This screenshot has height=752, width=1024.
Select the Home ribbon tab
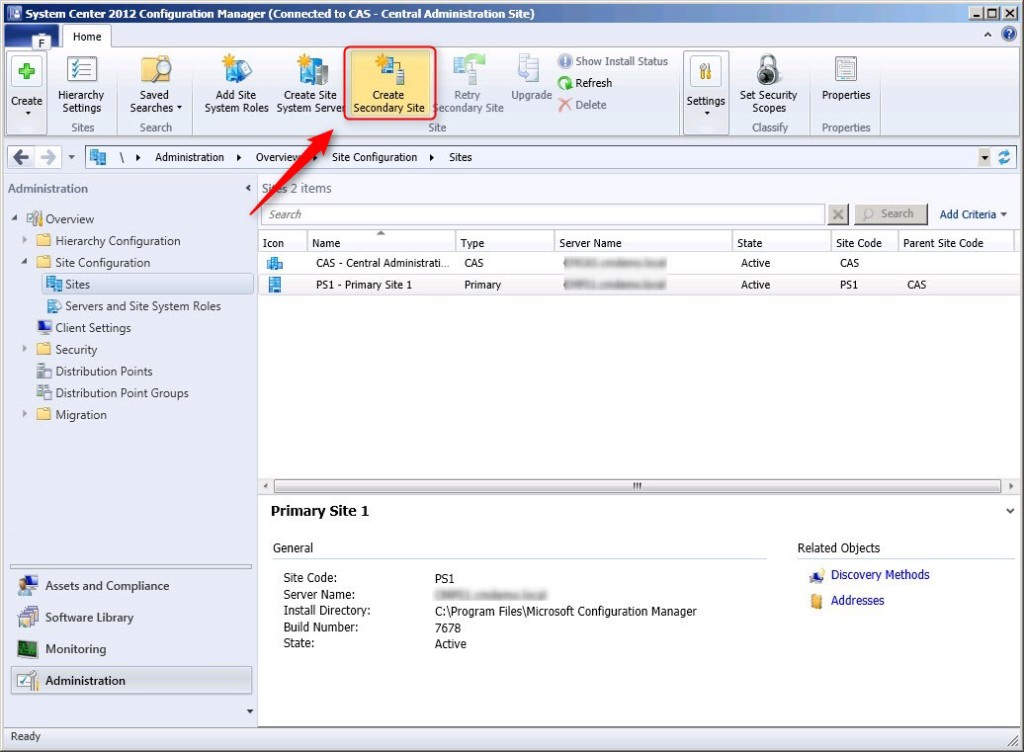pyautogui.click(x=87, y=36)
